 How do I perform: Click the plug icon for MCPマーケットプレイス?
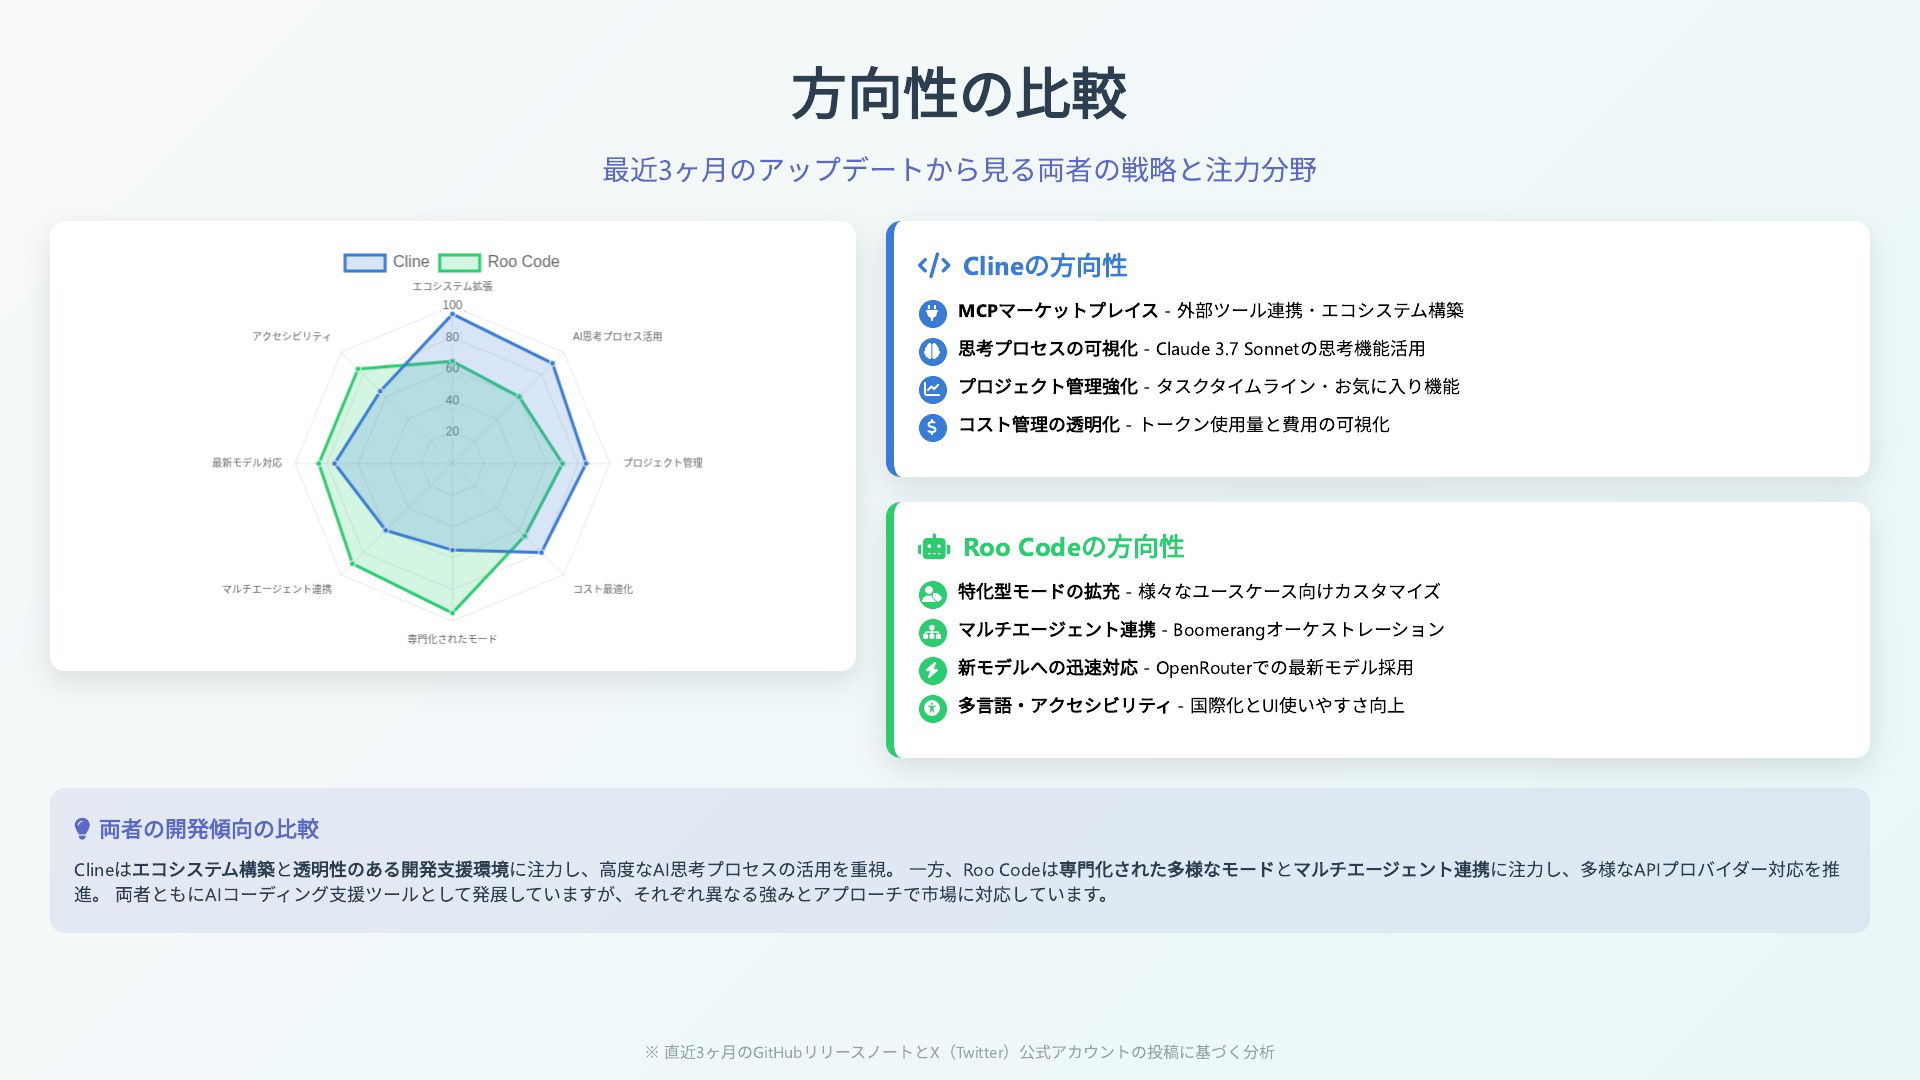932,313
